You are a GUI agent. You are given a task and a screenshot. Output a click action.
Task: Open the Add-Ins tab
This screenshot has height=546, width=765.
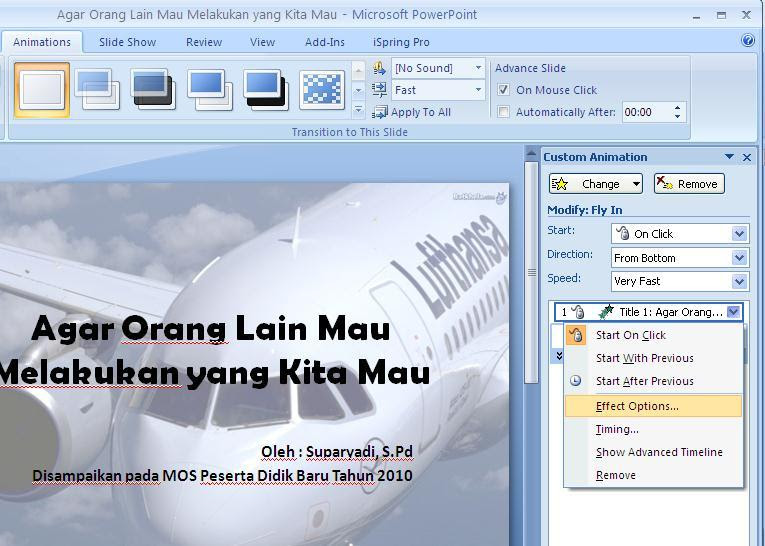click(325, 42)
